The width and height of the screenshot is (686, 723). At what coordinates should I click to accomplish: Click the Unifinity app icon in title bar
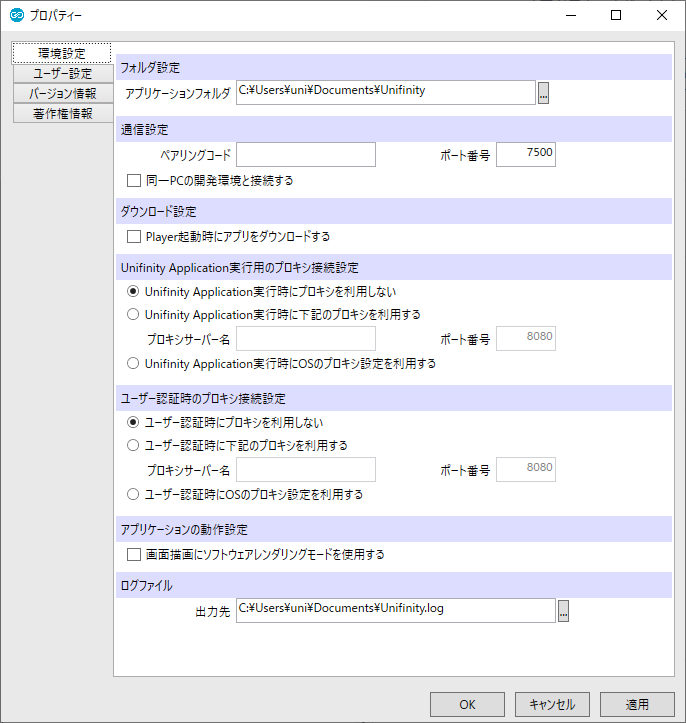(x=17, y=15)
